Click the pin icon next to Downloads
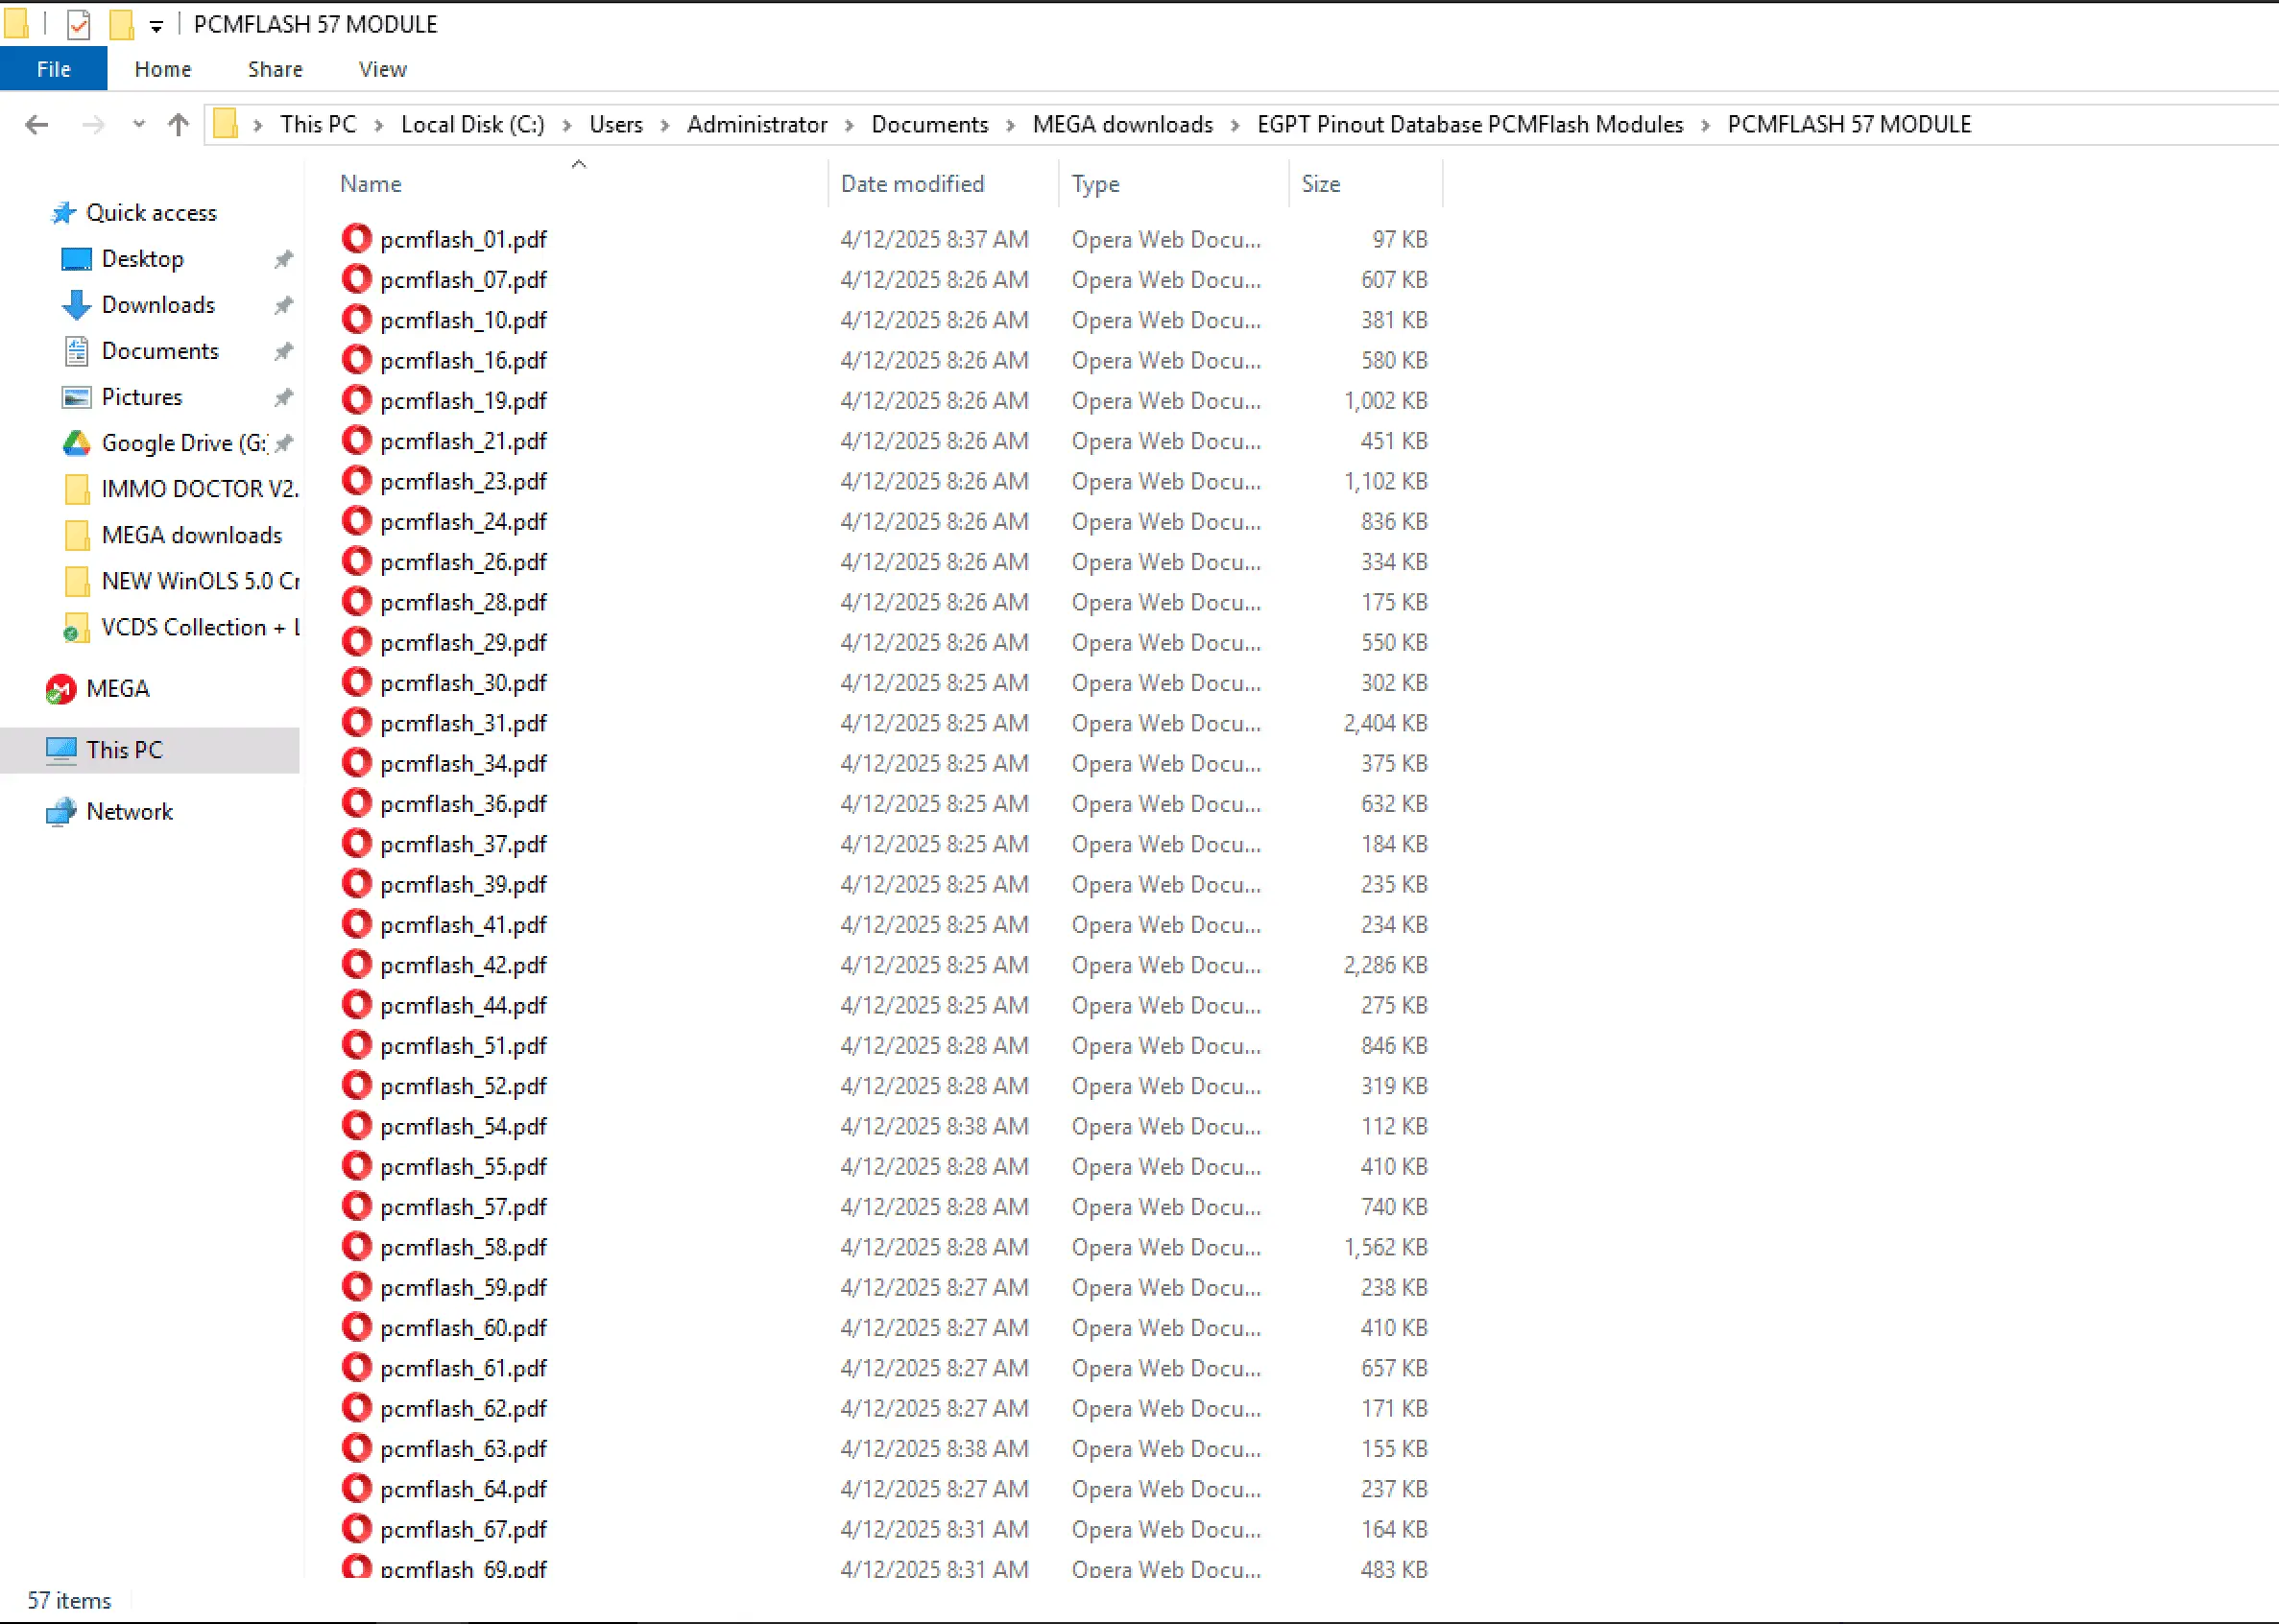Image resolution: width=2279 pixels, height=1624 pixels. (x=284, y=306)
